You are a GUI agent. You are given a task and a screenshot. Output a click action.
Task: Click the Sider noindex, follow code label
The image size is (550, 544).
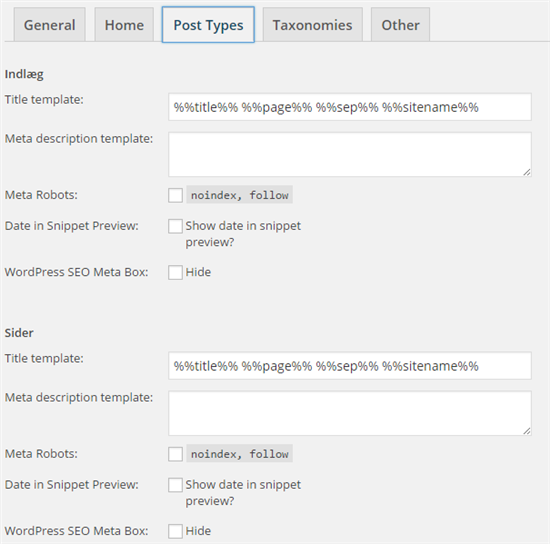click(240, 454)
